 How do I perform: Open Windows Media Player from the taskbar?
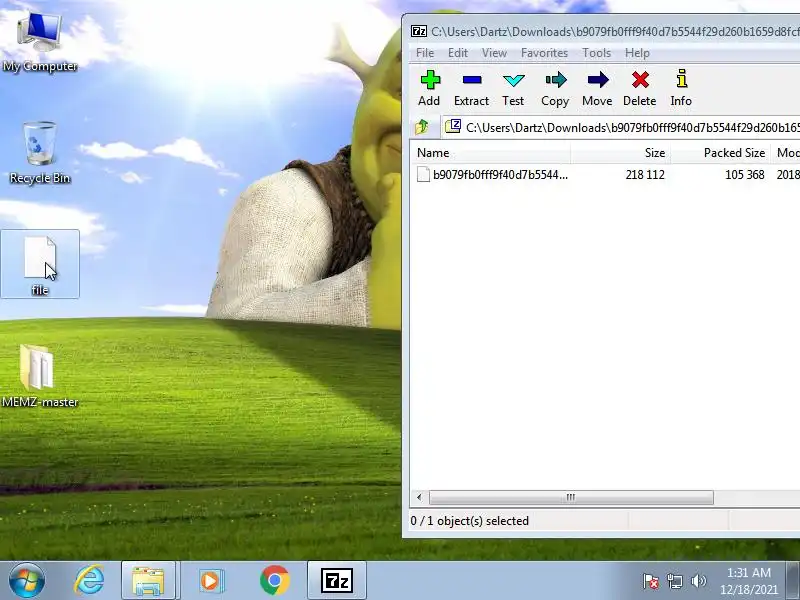pos(211,581)
